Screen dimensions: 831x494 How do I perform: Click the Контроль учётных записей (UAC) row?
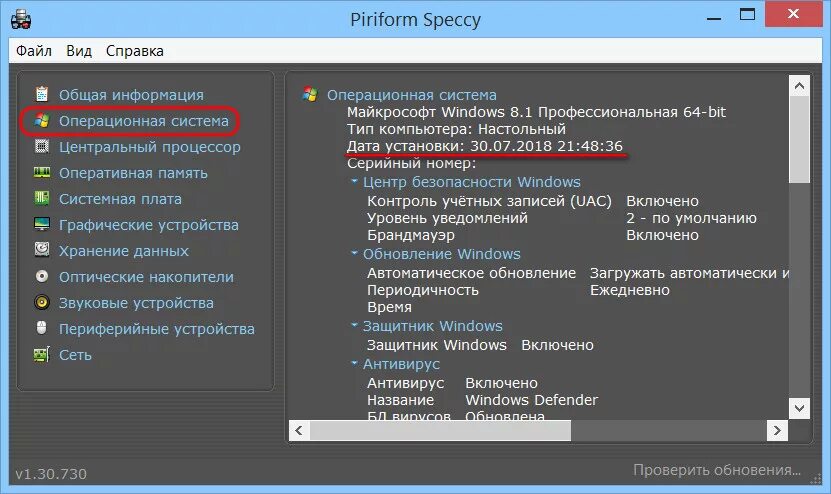point(533,201)
